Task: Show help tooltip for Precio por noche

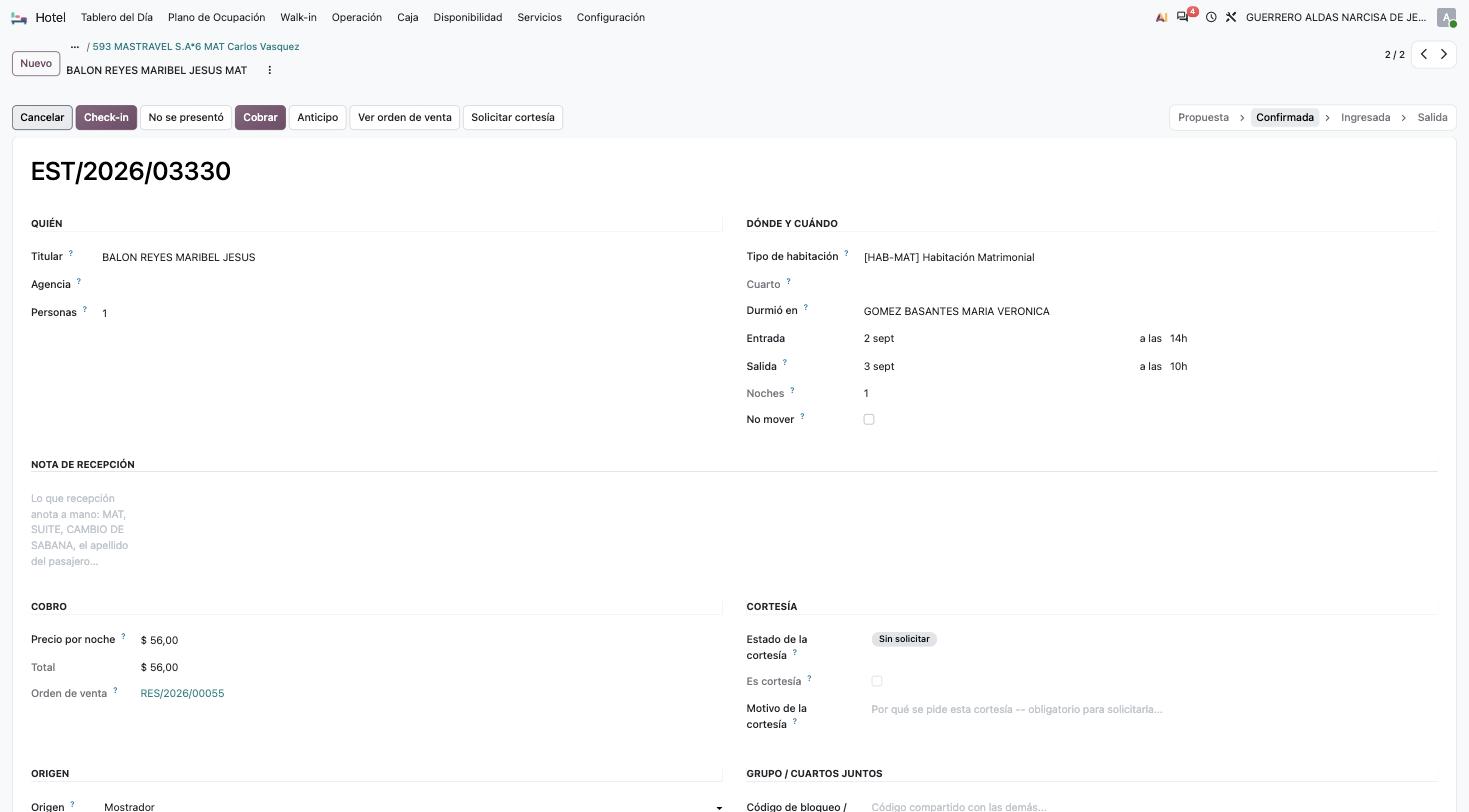Action: pos(124,637)
